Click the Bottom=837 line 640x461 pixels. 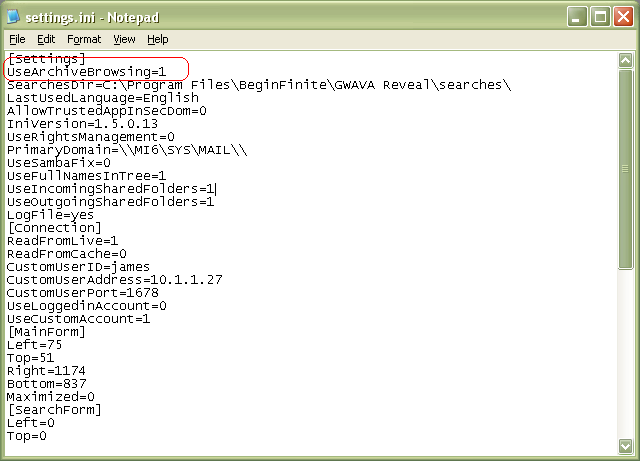(x=47, y=384)
